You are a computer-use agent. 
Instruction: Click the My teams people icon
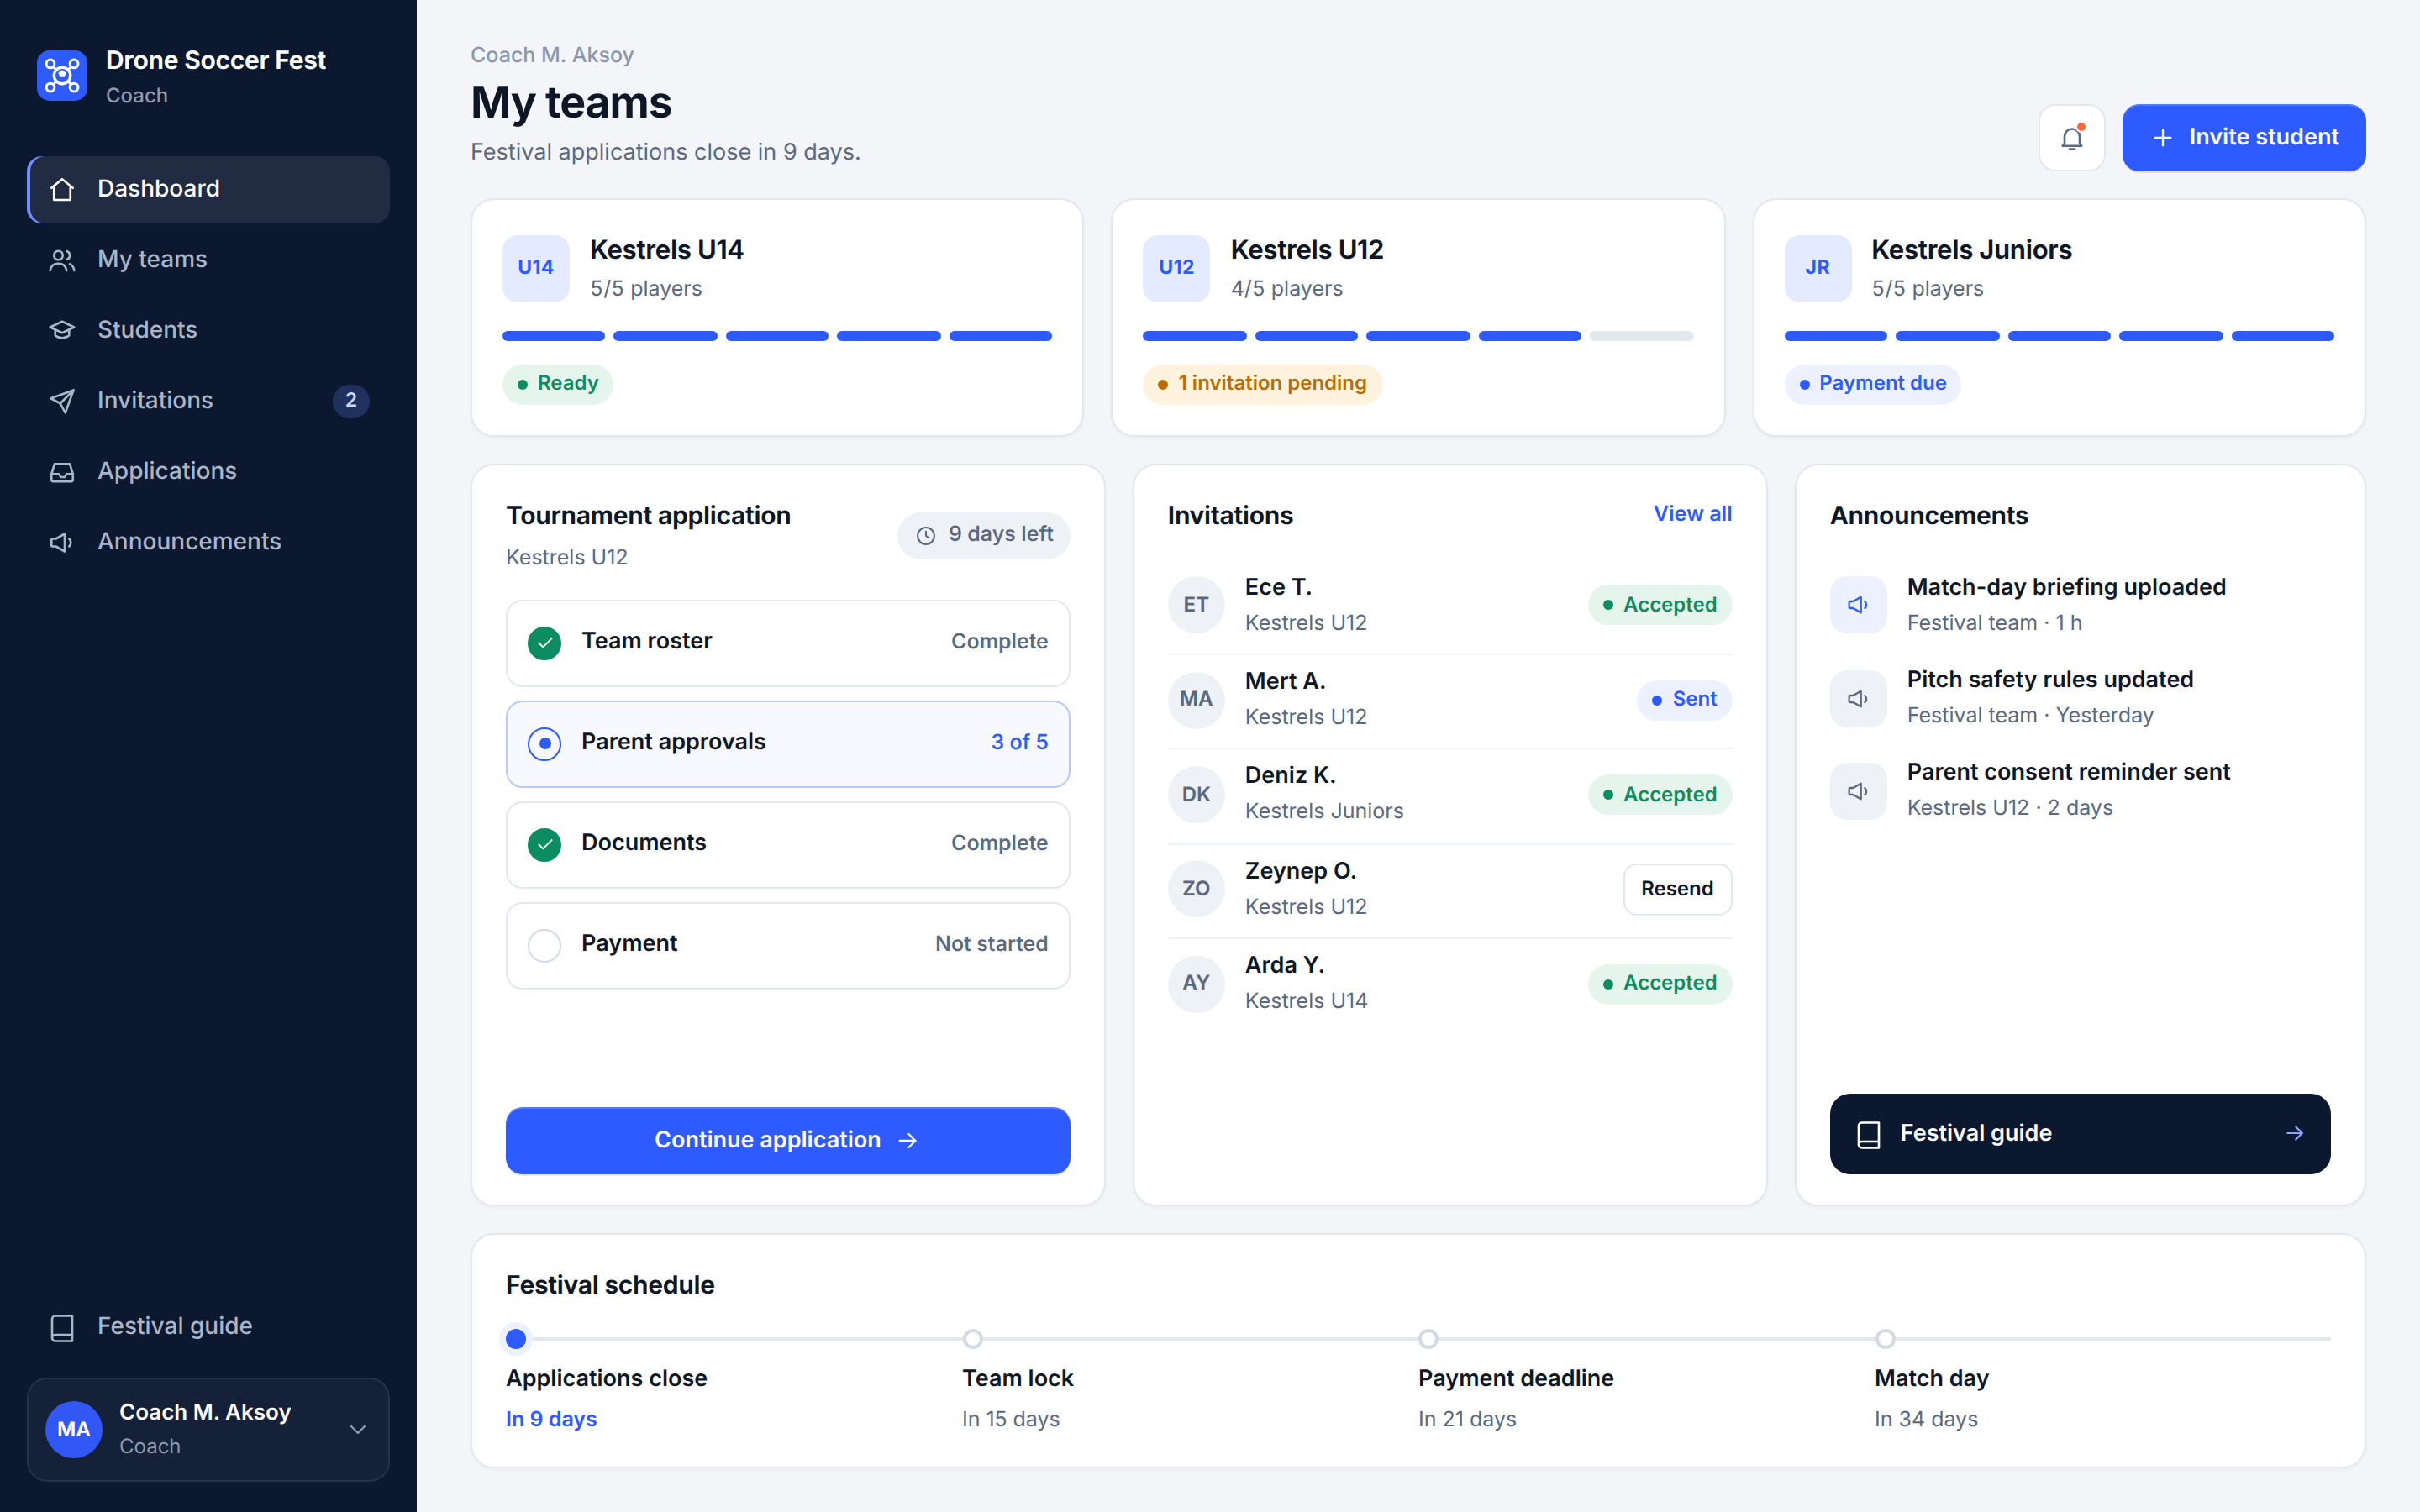(62, 260)
